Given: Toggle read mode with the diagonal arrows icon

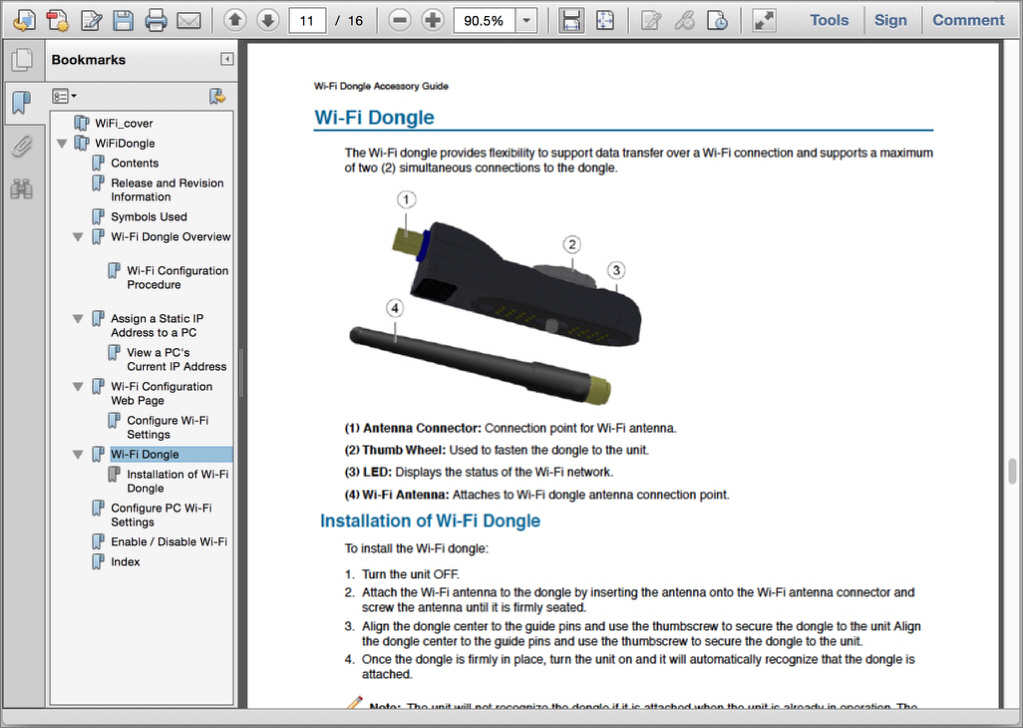Looking at the screenshot, I should 764,20.
